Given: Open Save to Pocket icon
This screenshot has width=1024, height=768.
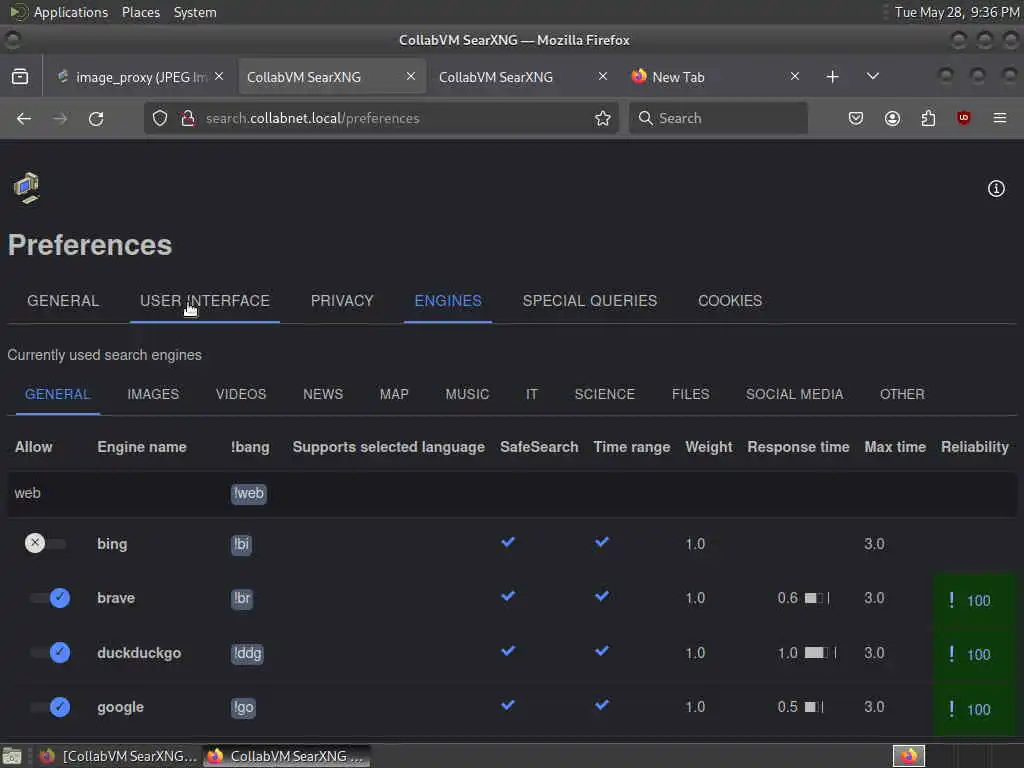Looking at the screenshot, I should (x=856, y=118).
